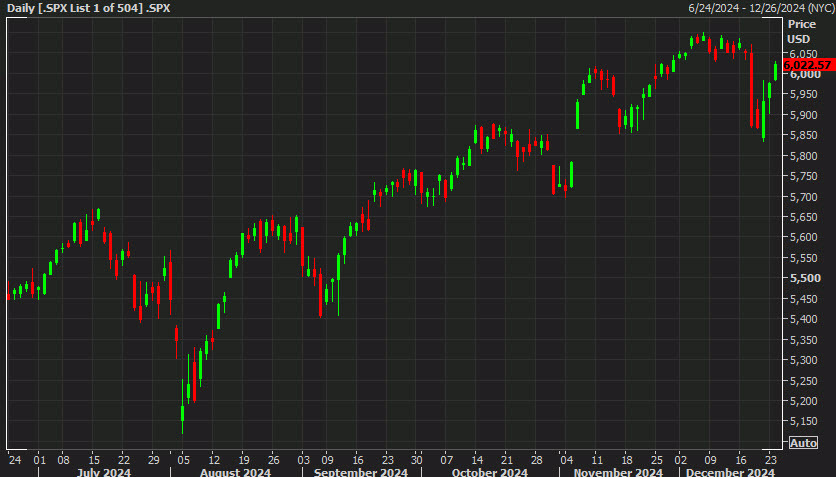This screenshot has height=477, width=836.
Task: Select the 5,900 price axis label
Action: tap(803, 115)
